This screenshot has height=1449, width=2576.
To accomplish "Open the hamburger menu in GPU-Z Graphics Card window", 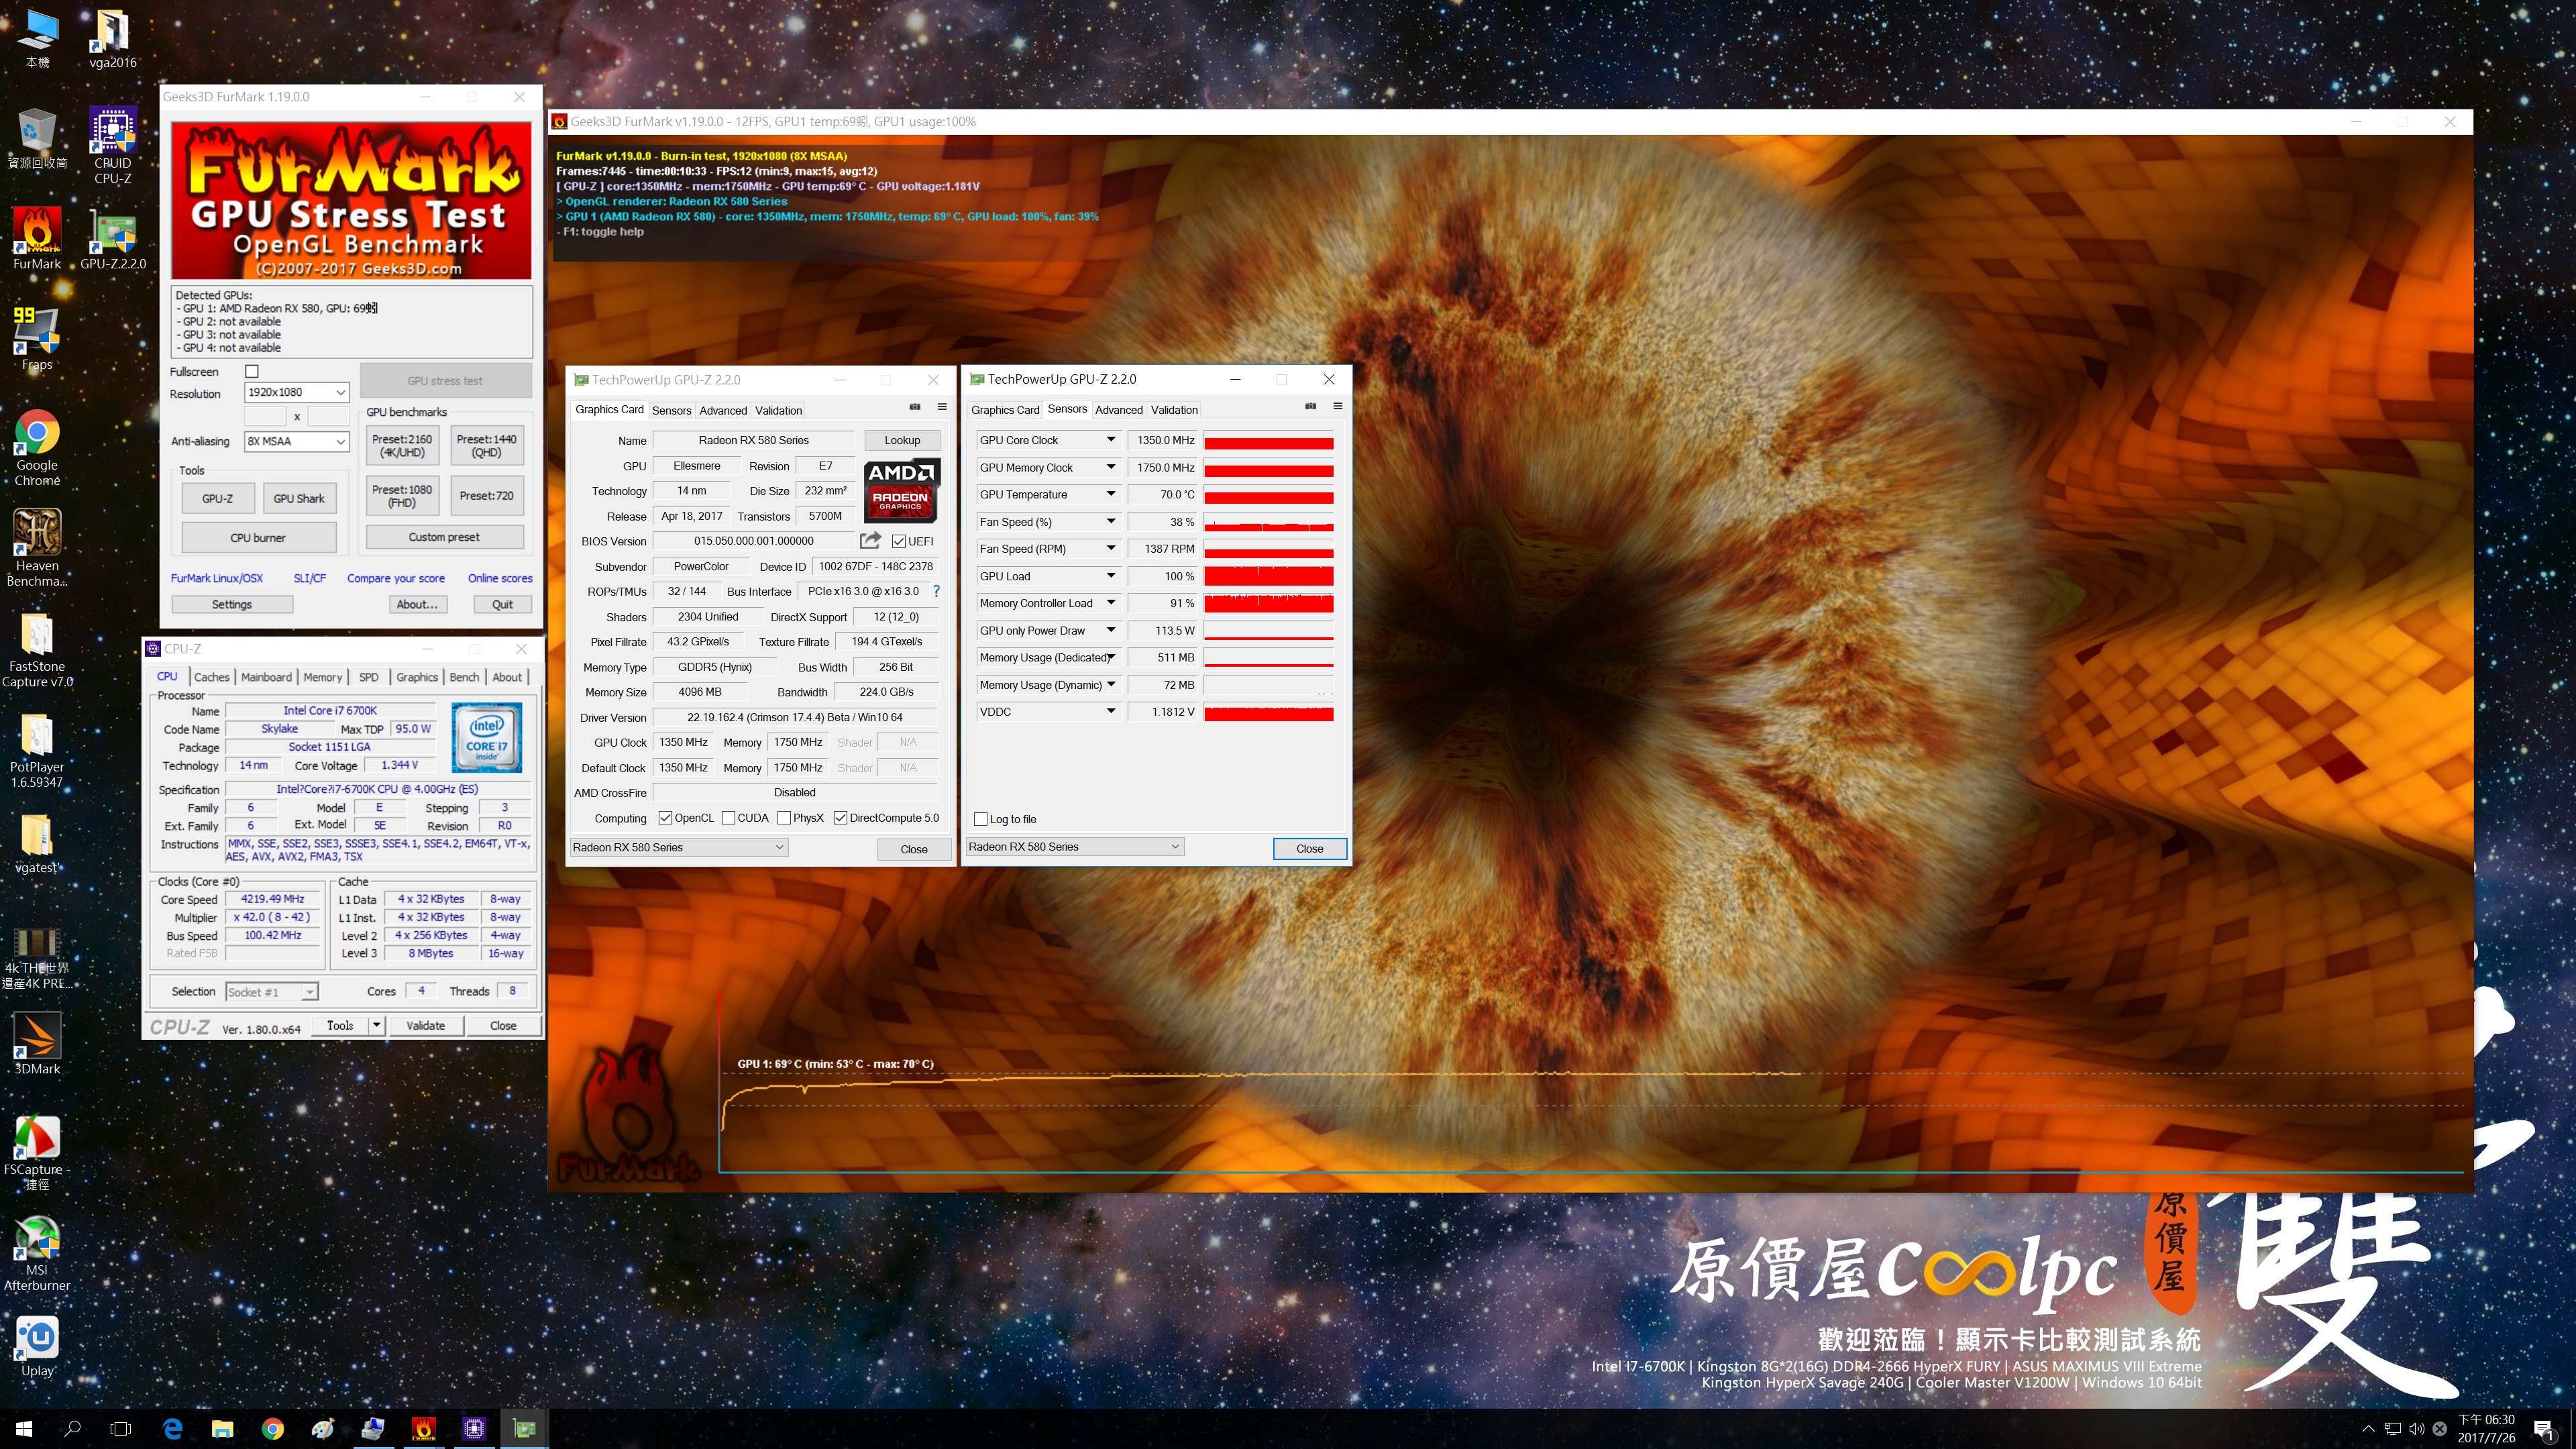I will coord(942,407).
